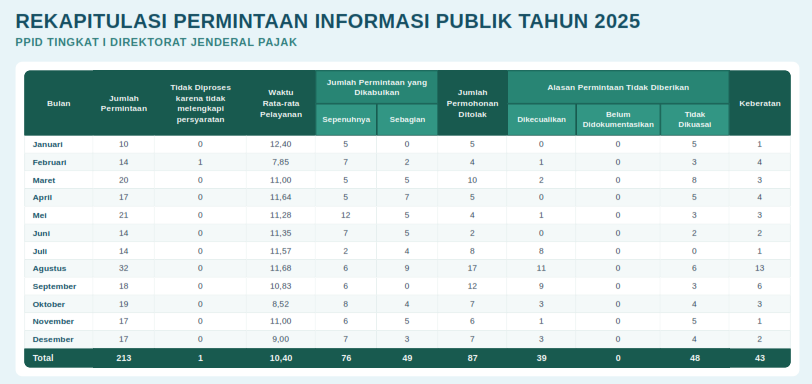Click the Total row's "43" Keberatan value
The width and height of the screenshot is (812, 384).
click(x=760, y=358)
